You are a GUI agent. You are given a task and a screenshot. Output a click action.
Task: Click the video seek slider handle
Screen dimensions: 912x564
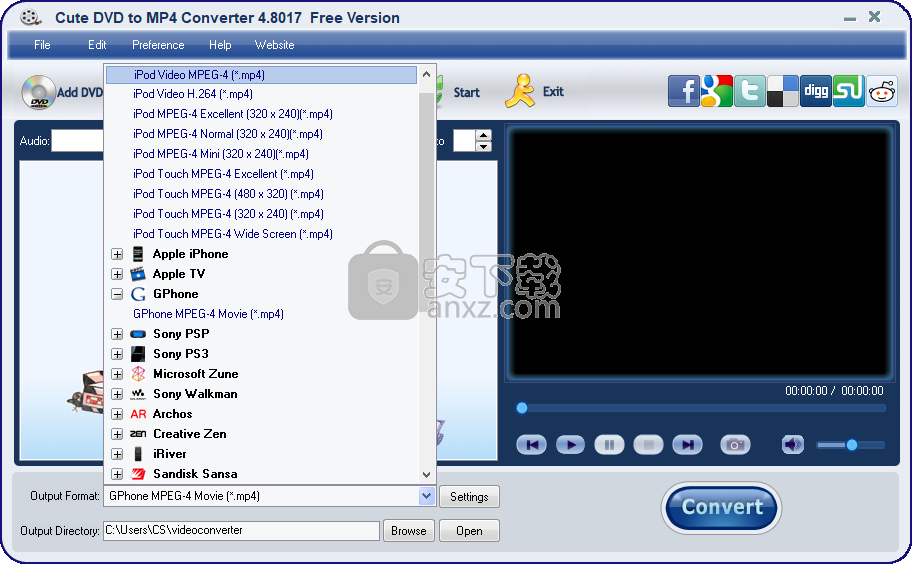click(x=522, y=408)
